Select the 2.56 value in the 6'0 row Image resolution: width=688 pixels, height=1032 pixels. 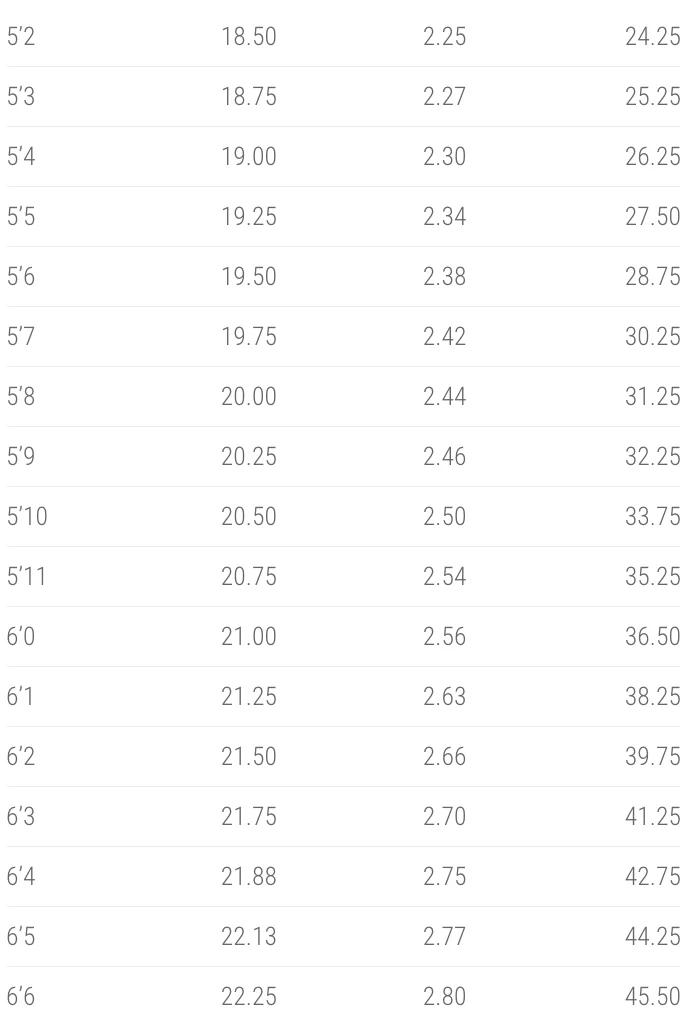point(444,636)
